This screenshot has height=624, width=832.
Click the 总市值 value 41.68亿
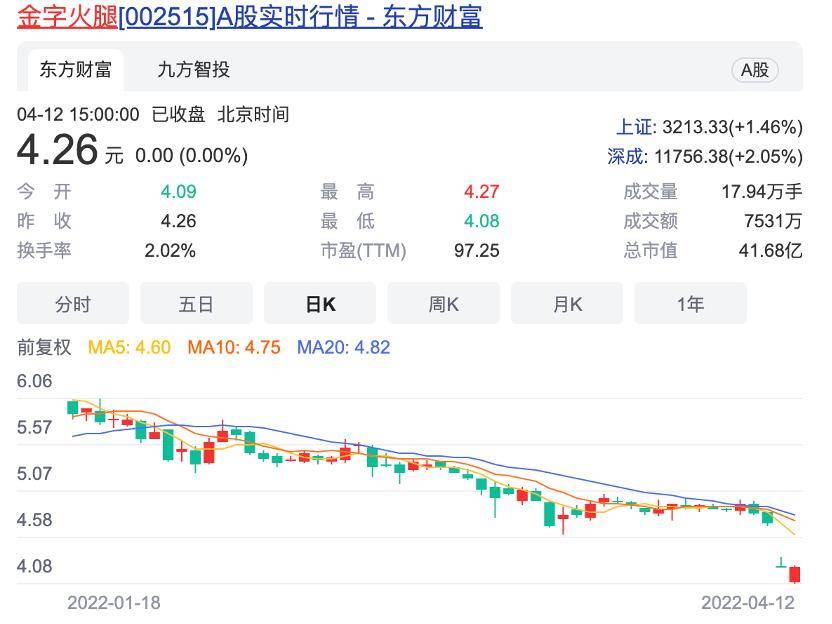(x=770, y=250)
